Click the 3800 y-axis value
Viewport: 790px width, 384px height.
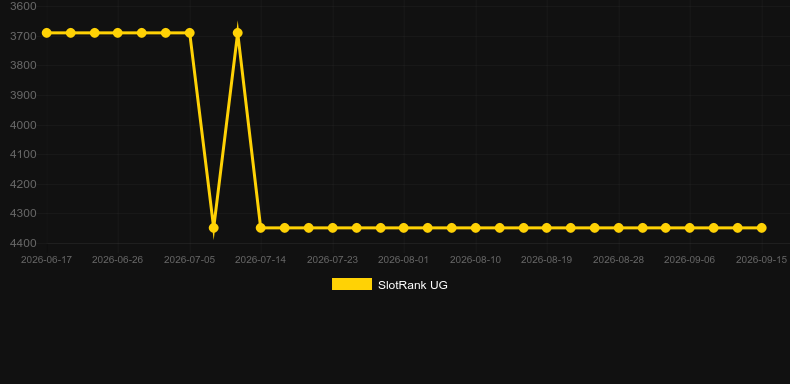click(23, 66)
